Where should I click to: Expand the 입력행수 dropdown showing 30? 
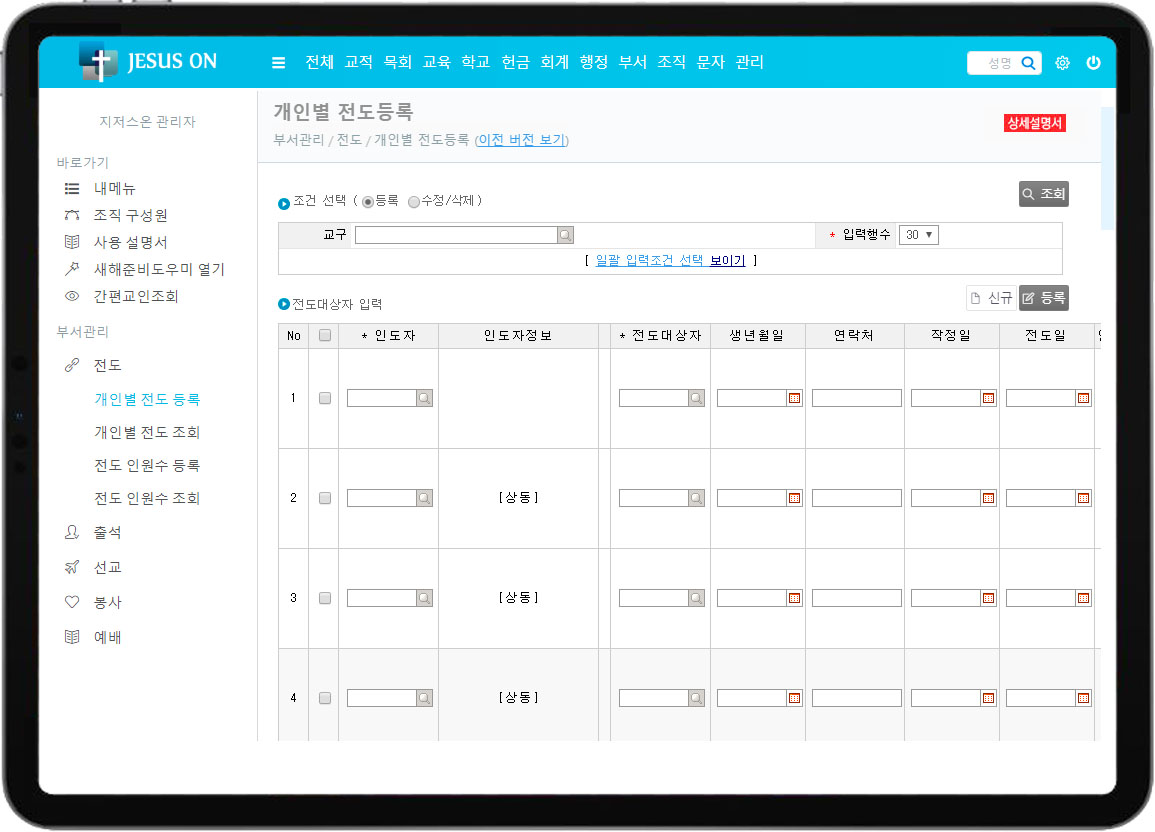pyautogui.click(x=918, y=235)
